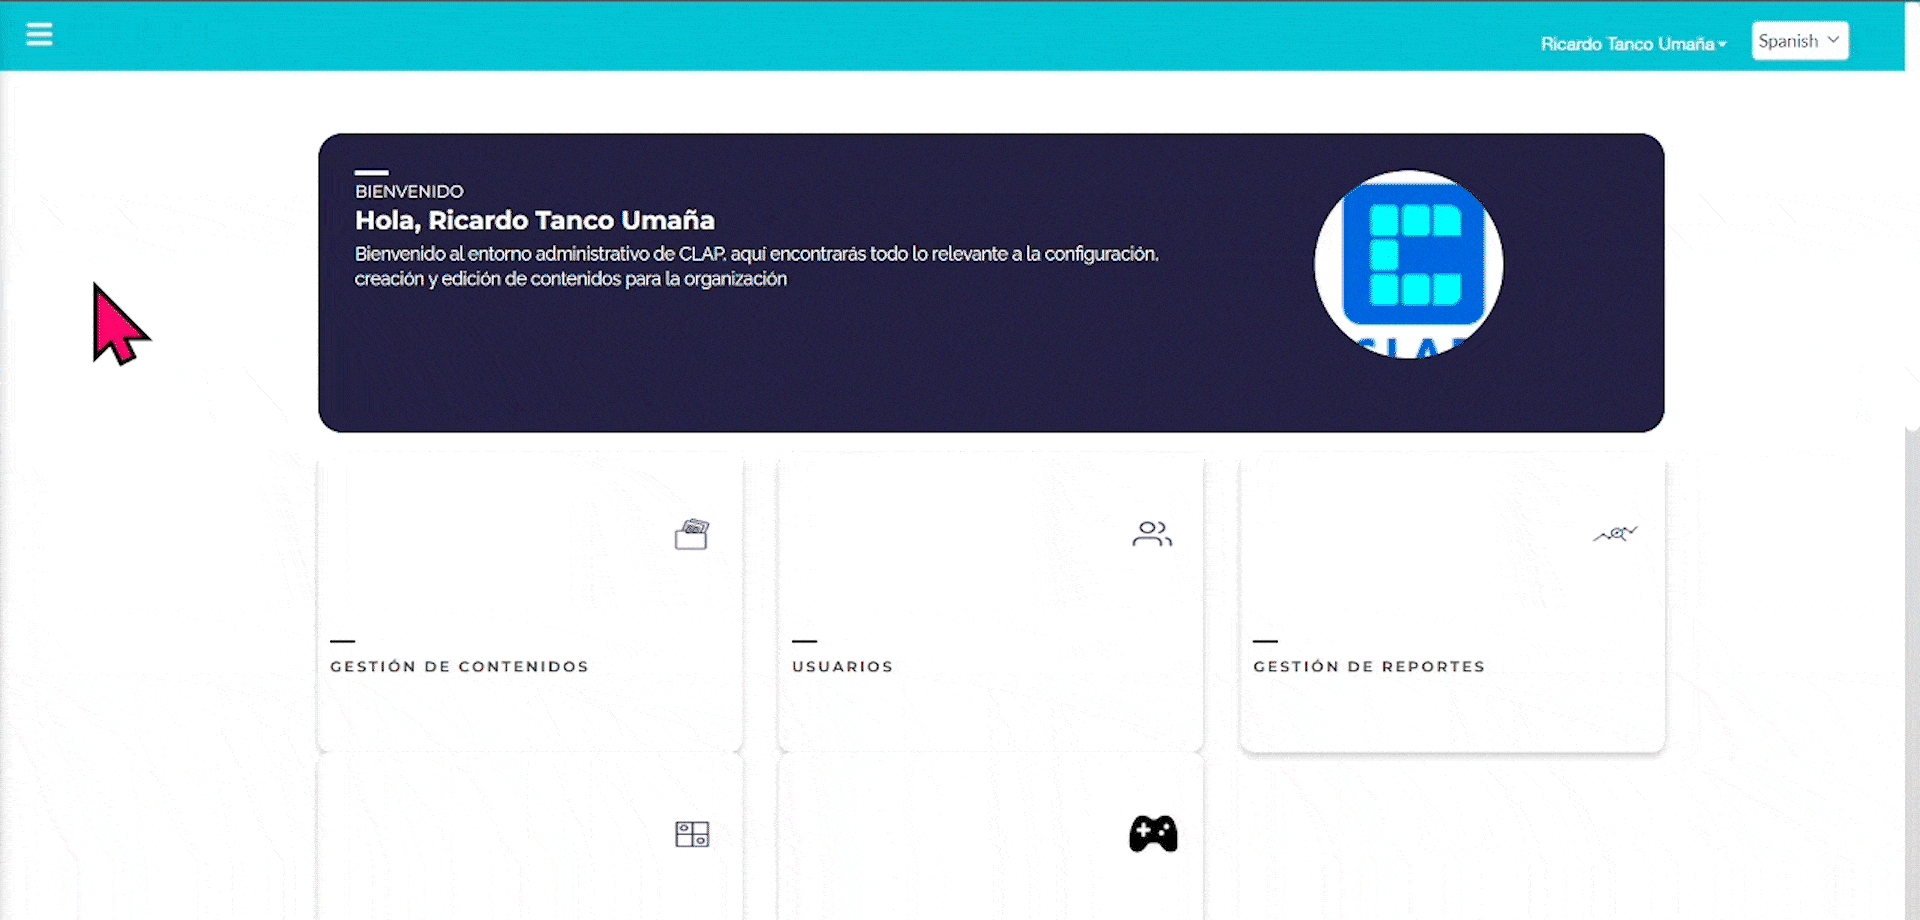Open the Gestión de Contenidos card
This screenshot has width=1920, height=920.
[x=530, y=604]
